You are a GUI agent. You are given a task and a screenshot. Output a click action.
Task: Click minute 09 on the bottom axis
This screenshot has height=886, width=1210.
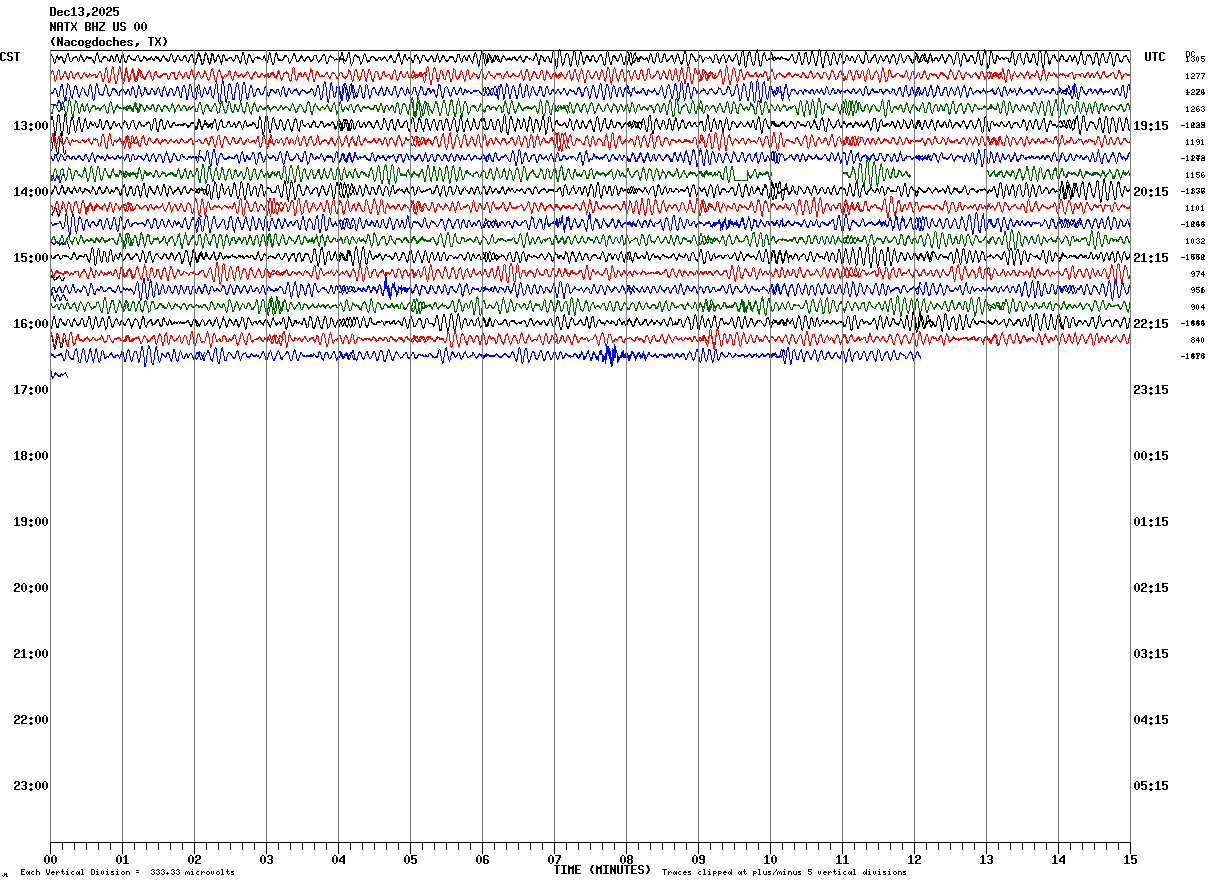(698, 859)
